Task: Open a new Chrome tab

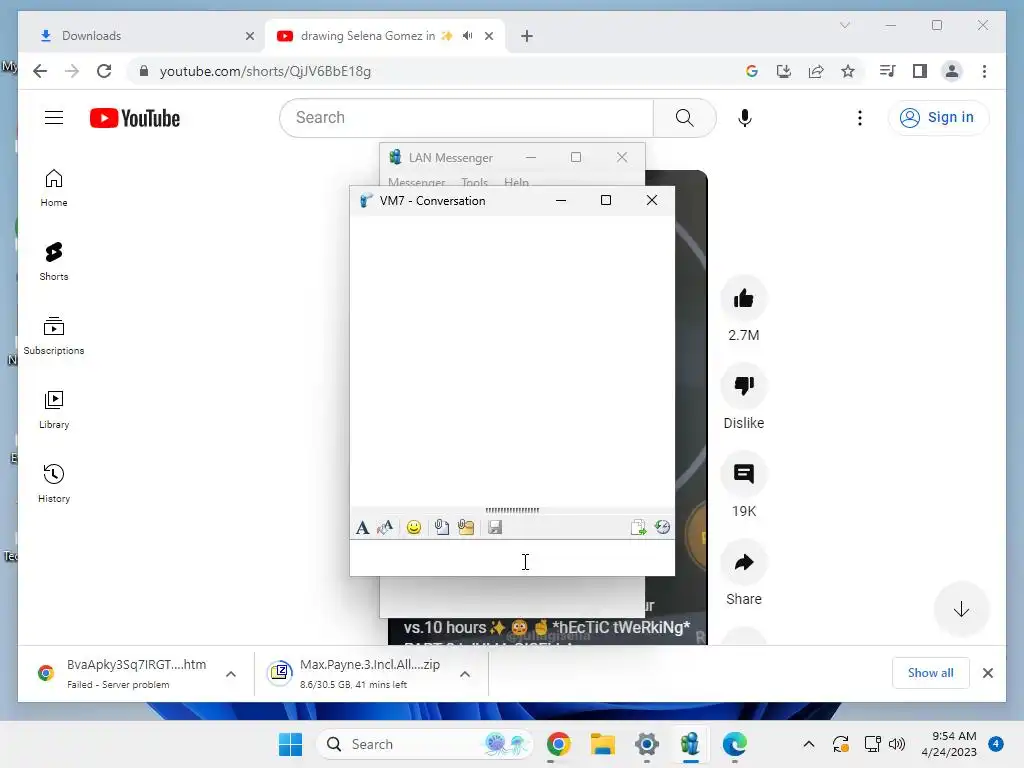Action: coord(527,36)
